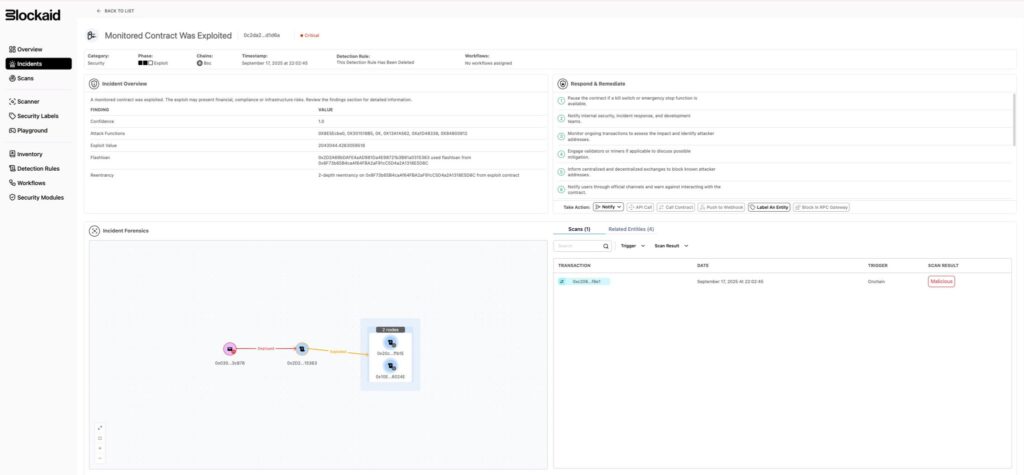Switch to the Scans (1) tab
Viewport: 1024px width, 475px height.
(x=579, y=229)
